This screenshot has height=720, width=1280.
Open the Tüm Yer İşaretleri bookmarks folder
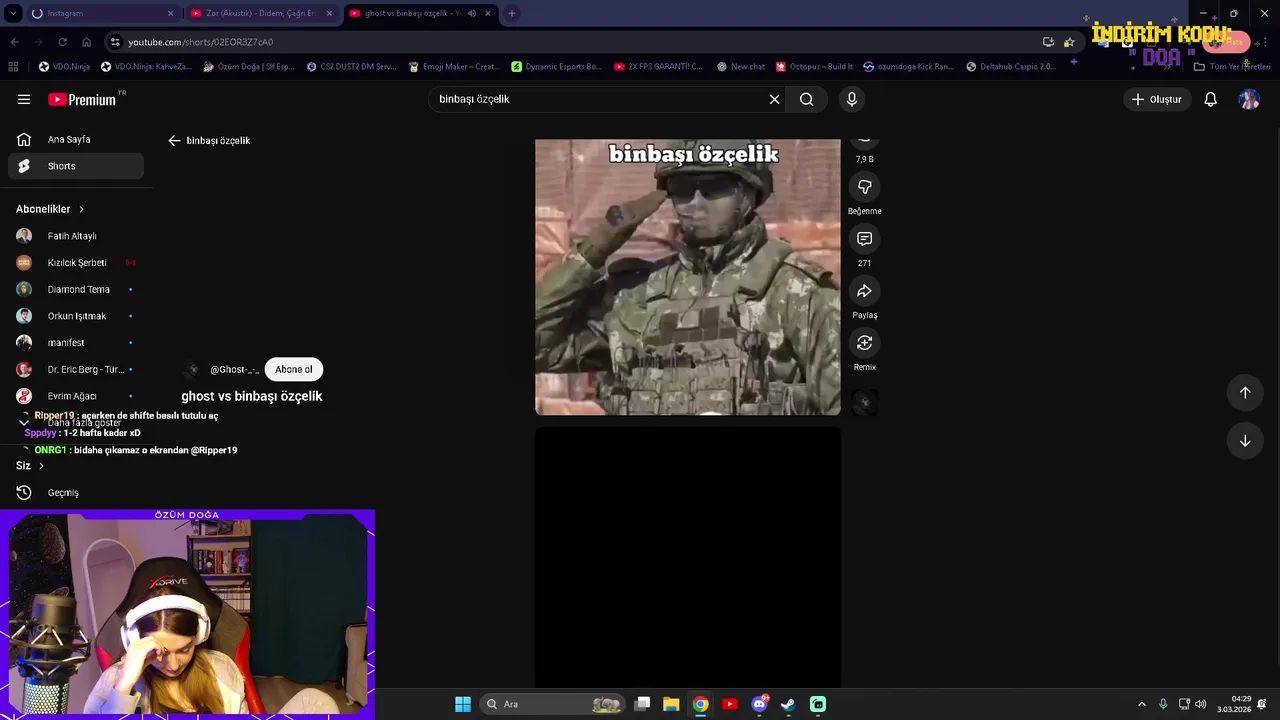[1232, 67]
